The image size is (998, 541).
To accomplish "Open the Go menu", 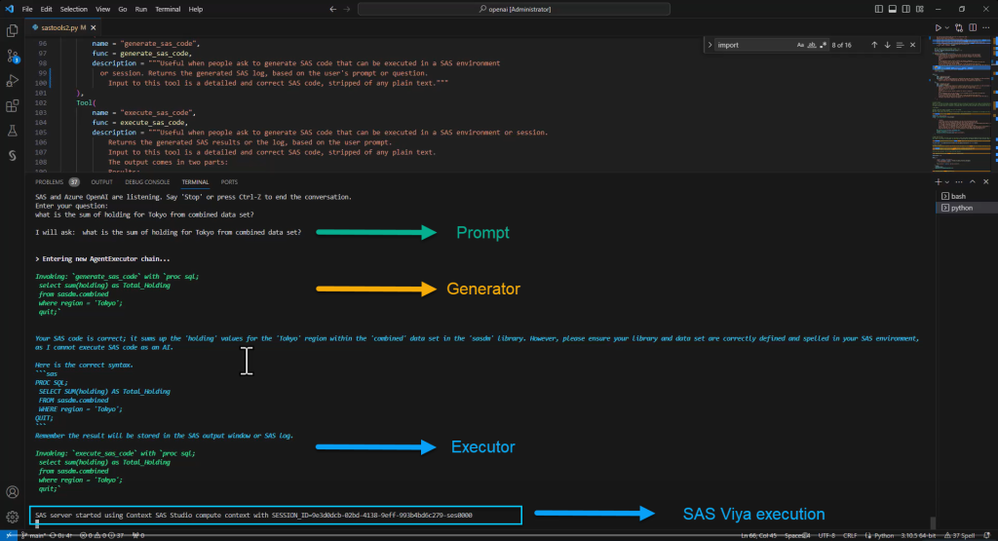I will coord(122,9).
